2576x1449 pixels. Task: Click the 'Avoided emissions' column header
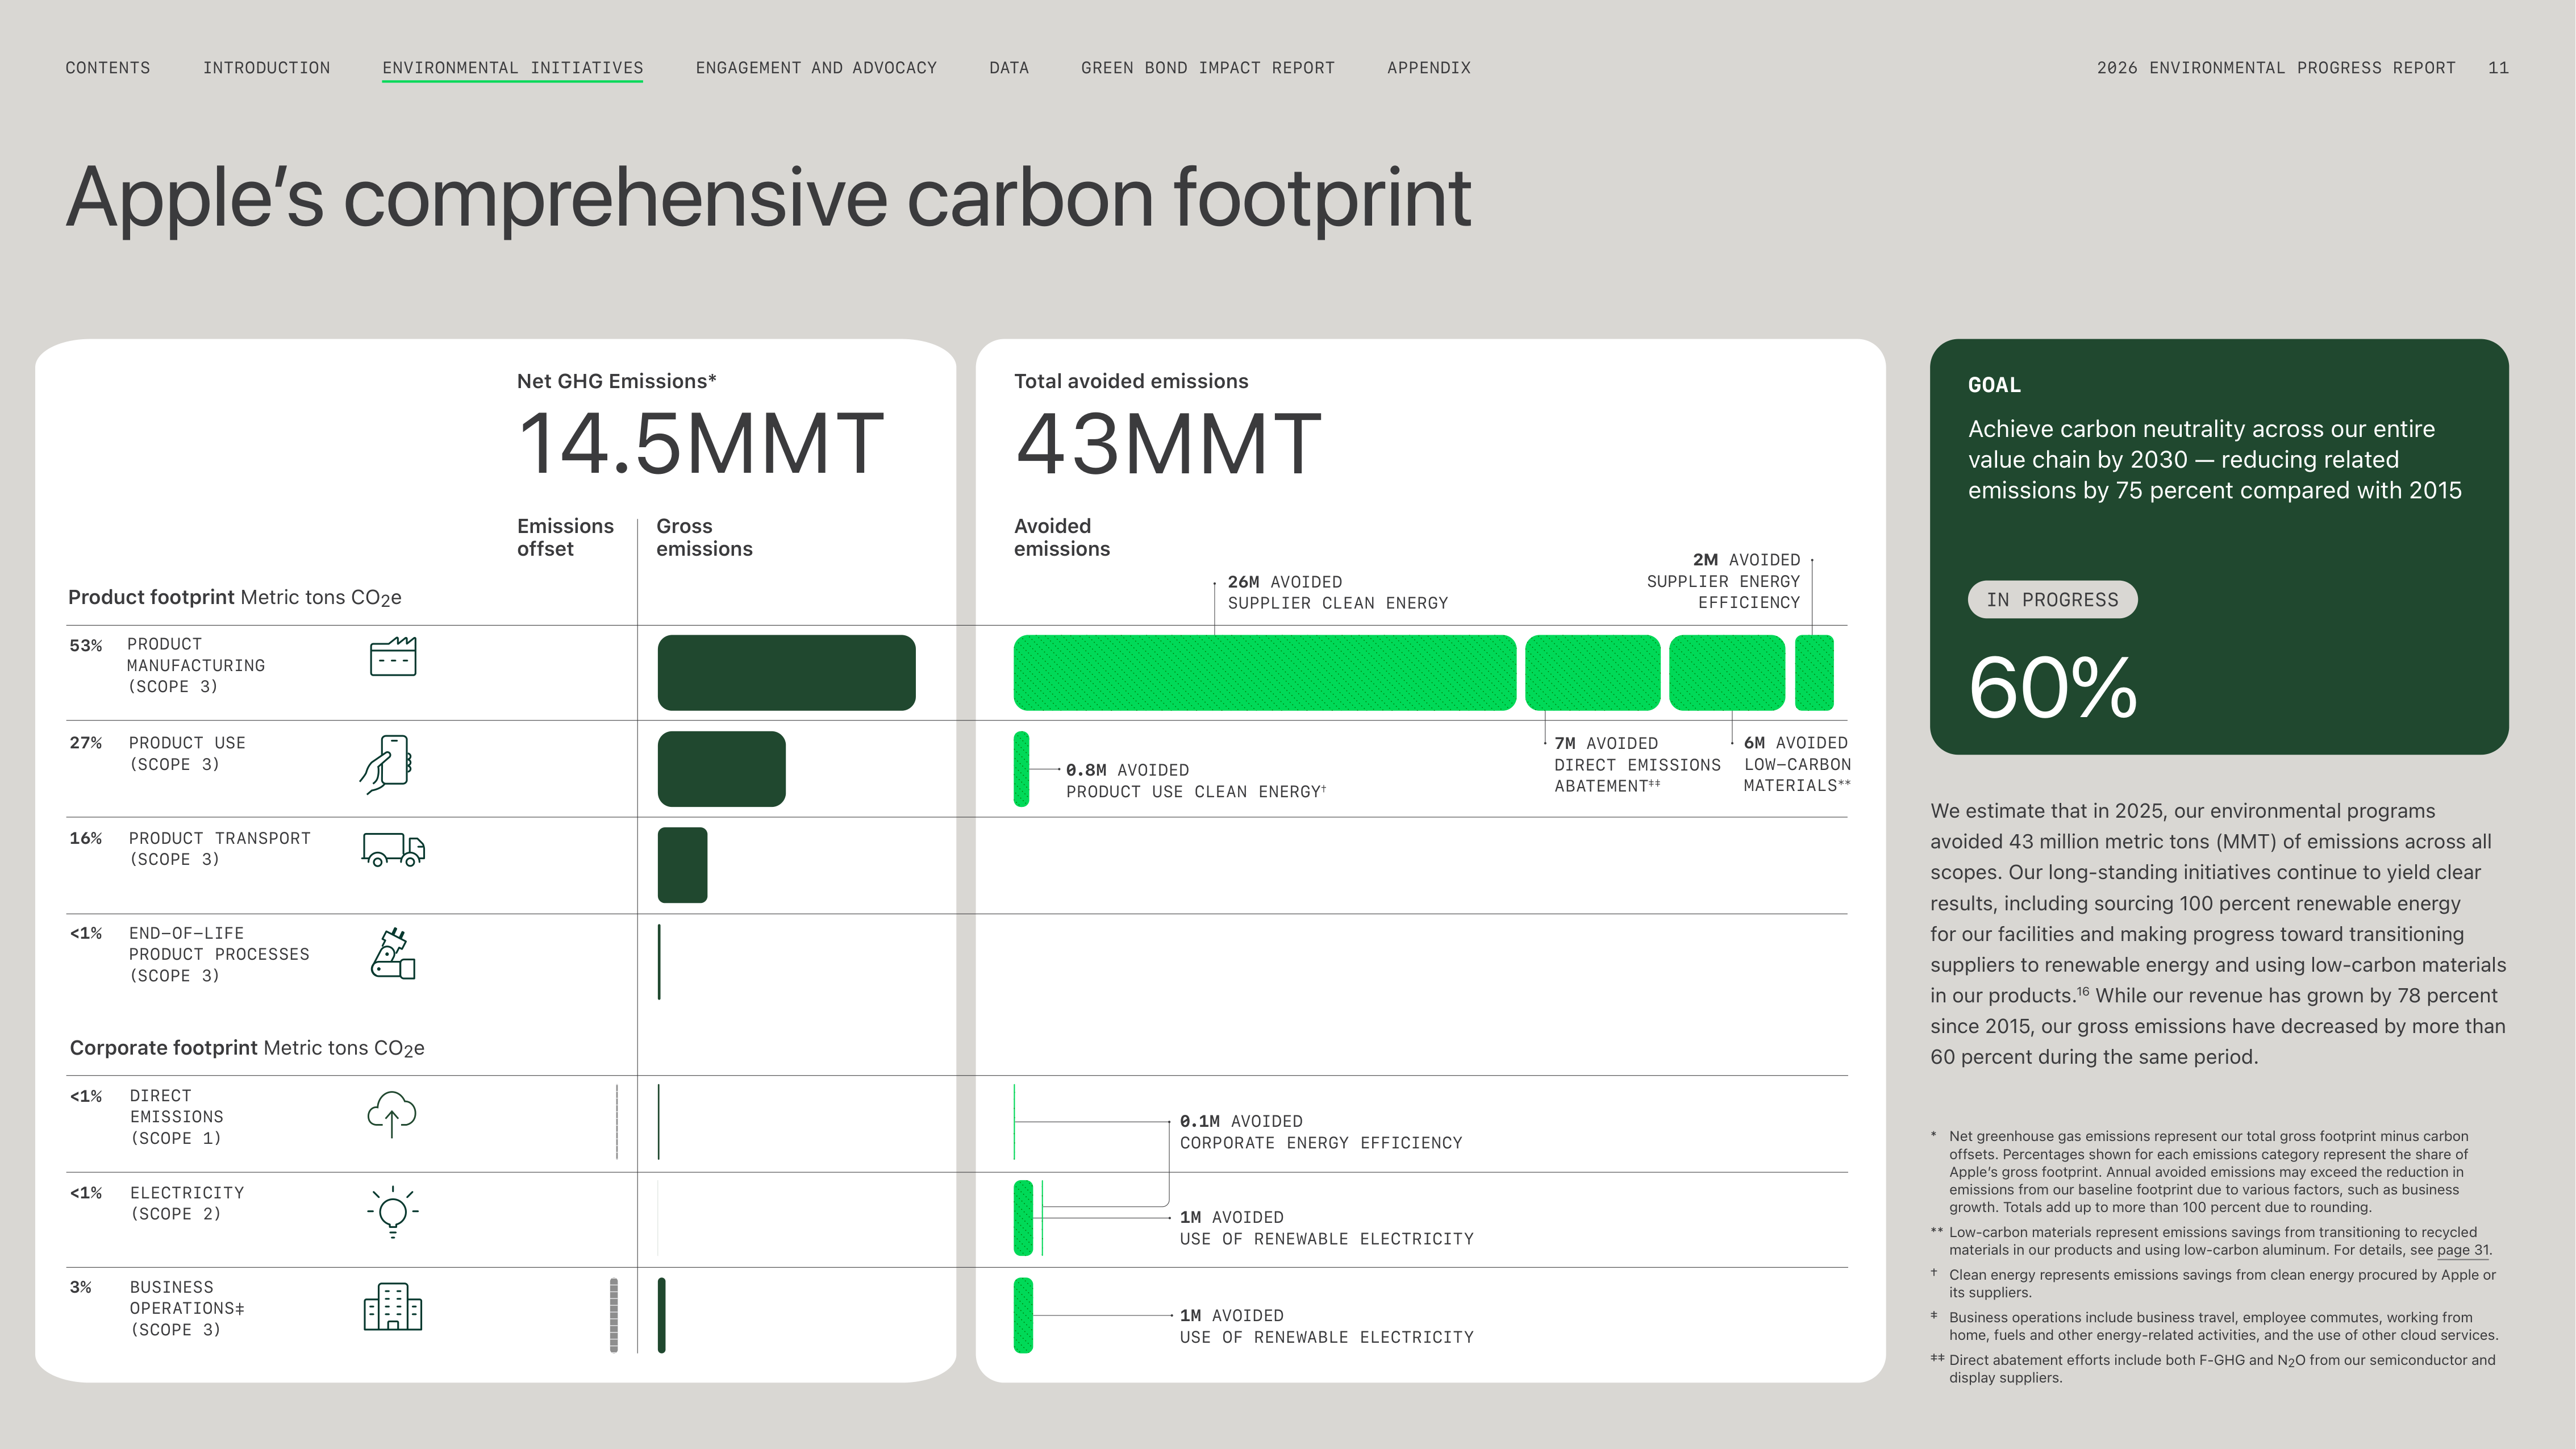(1062, 537)
